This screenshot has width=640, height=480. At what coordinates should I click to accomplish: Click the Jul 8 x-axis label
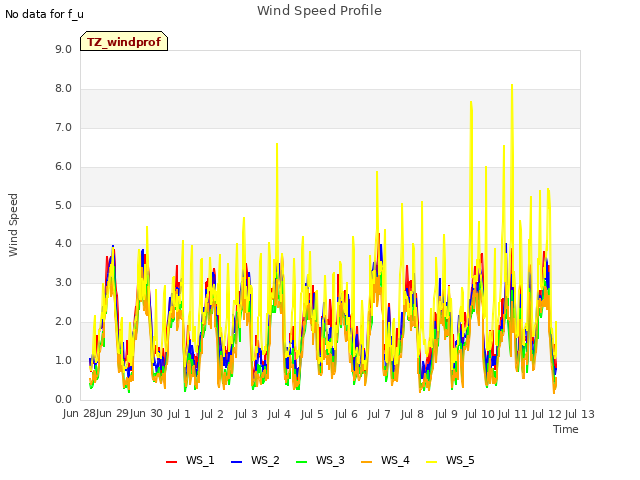click(x=412, y=414)
